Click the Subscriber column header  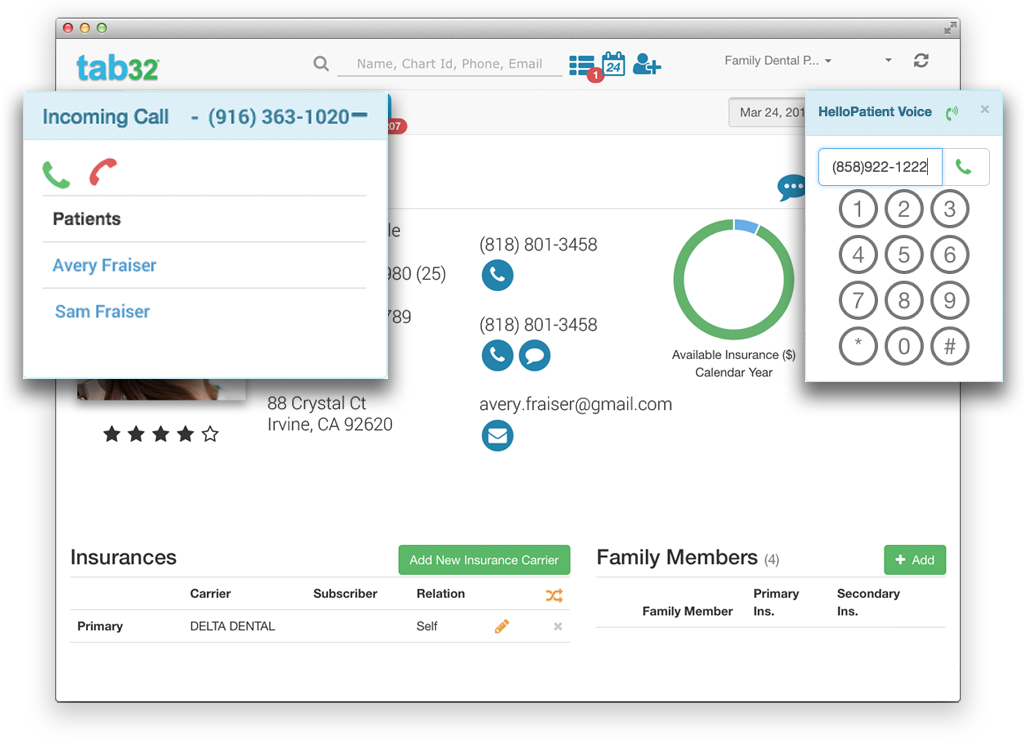(x=345, y=593)
